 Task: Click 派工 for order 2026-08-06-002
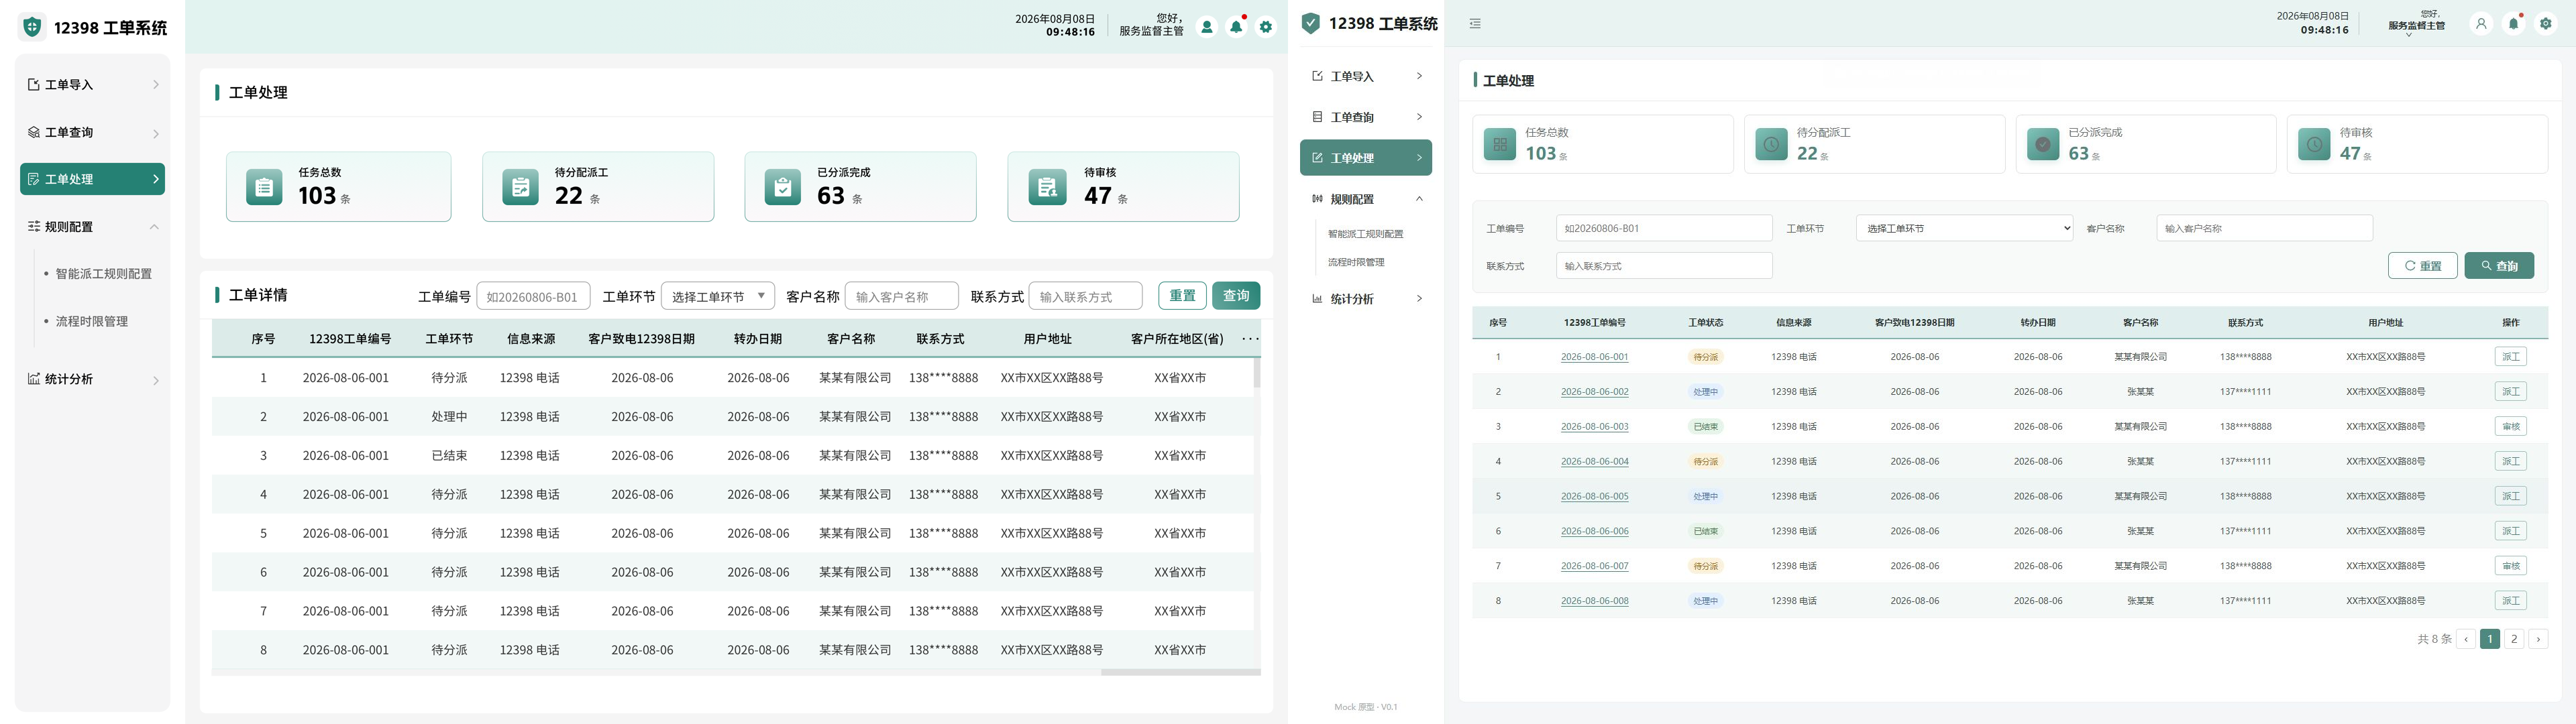coord(2510,392)
